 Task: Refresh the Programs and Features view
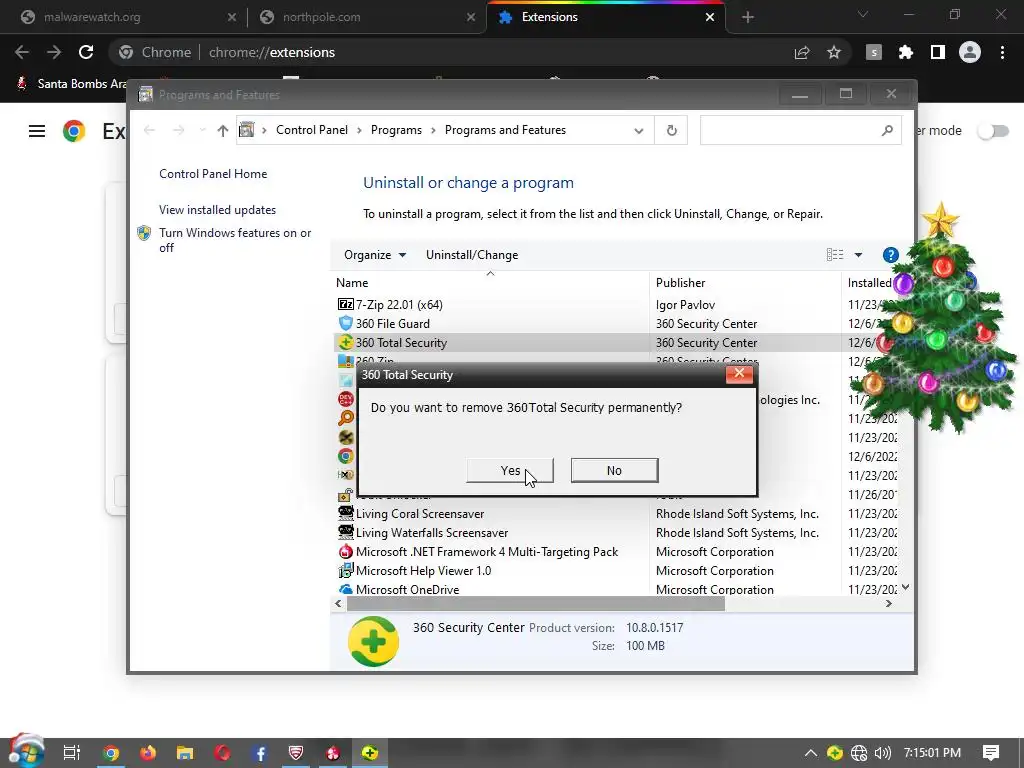(671, 131)
